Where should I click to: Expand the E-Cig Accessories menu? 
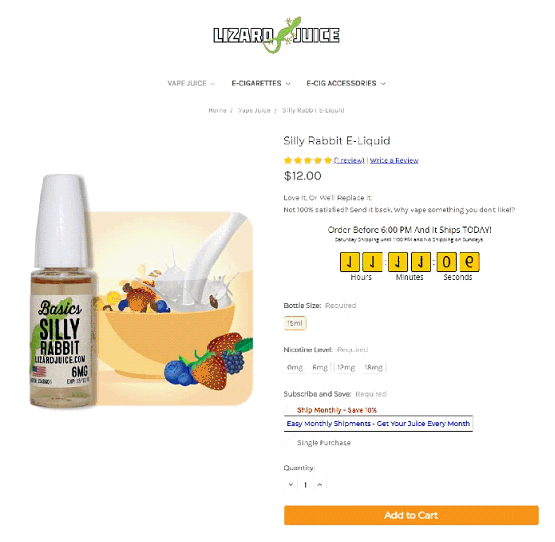pos(346,83)
